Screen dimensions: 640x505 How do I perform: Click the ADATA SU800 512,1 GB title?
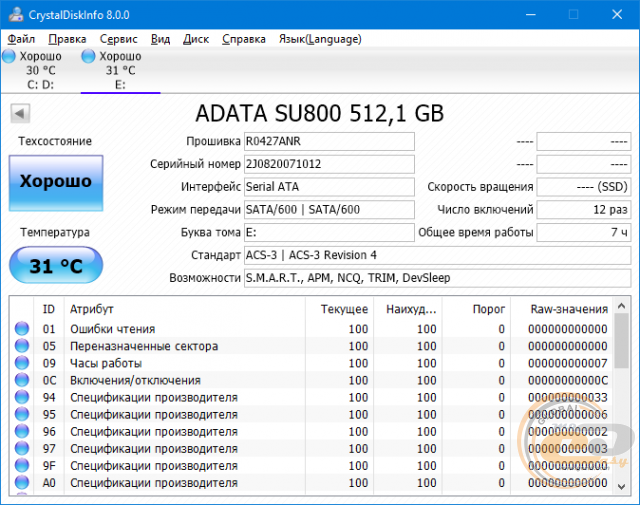click(x=320, y=113)
